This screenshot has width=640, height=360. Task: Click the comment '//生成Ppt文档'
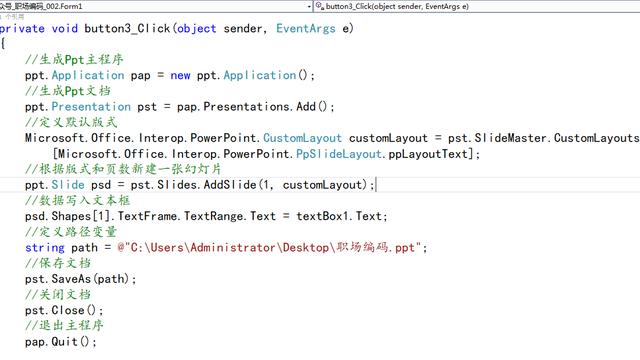pyautogui.click(x=68, y=91)
